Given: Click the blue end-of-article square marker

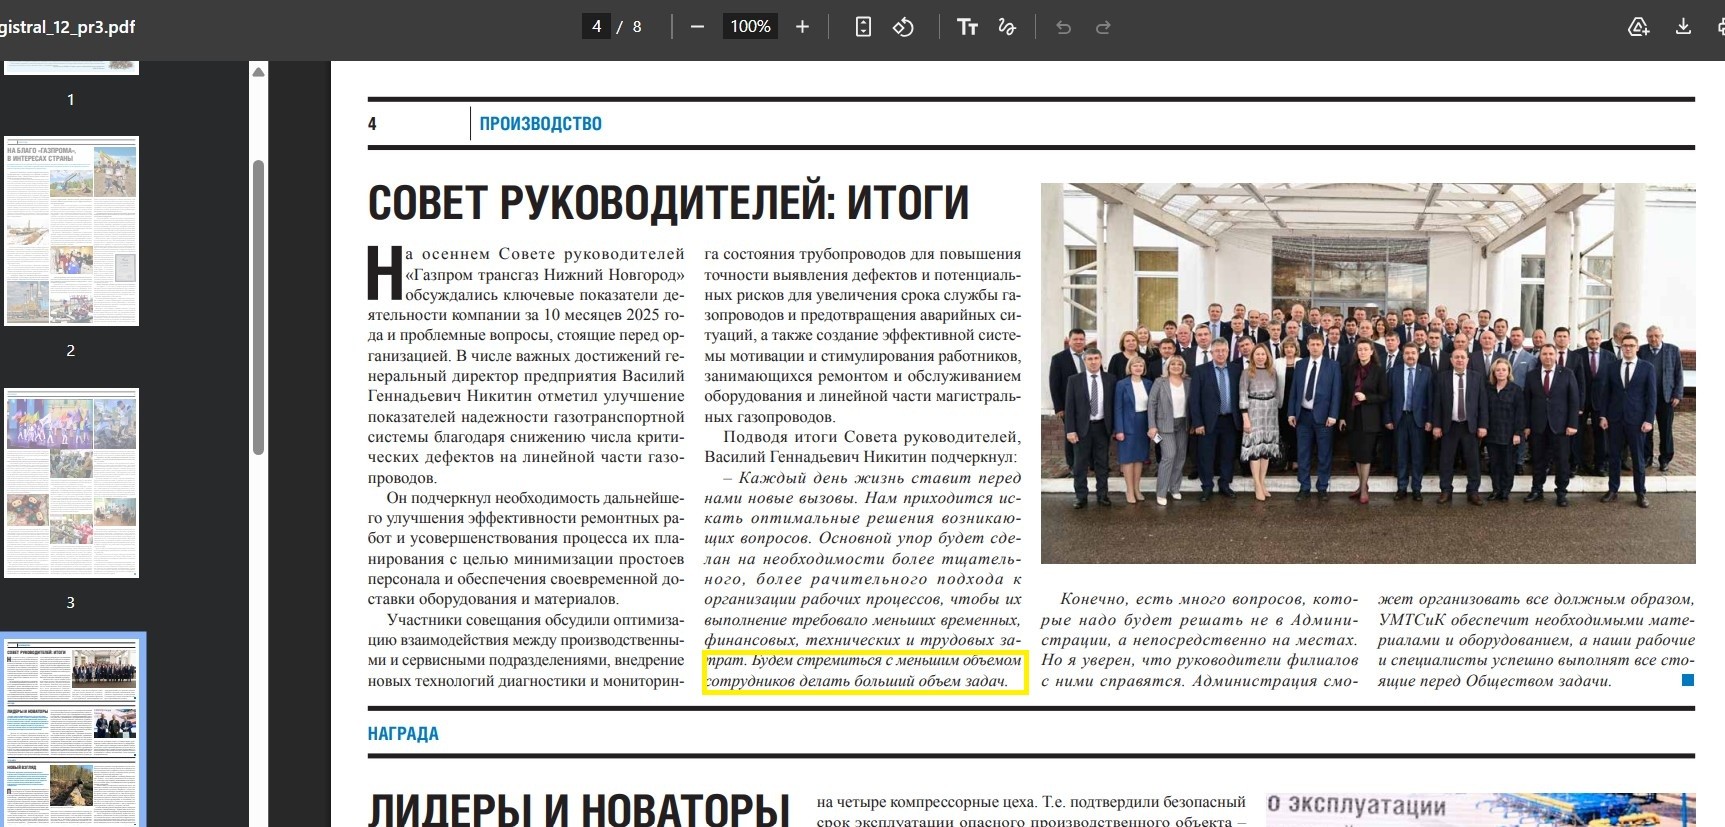Looking at the screenshot, I should point(1688,680).
